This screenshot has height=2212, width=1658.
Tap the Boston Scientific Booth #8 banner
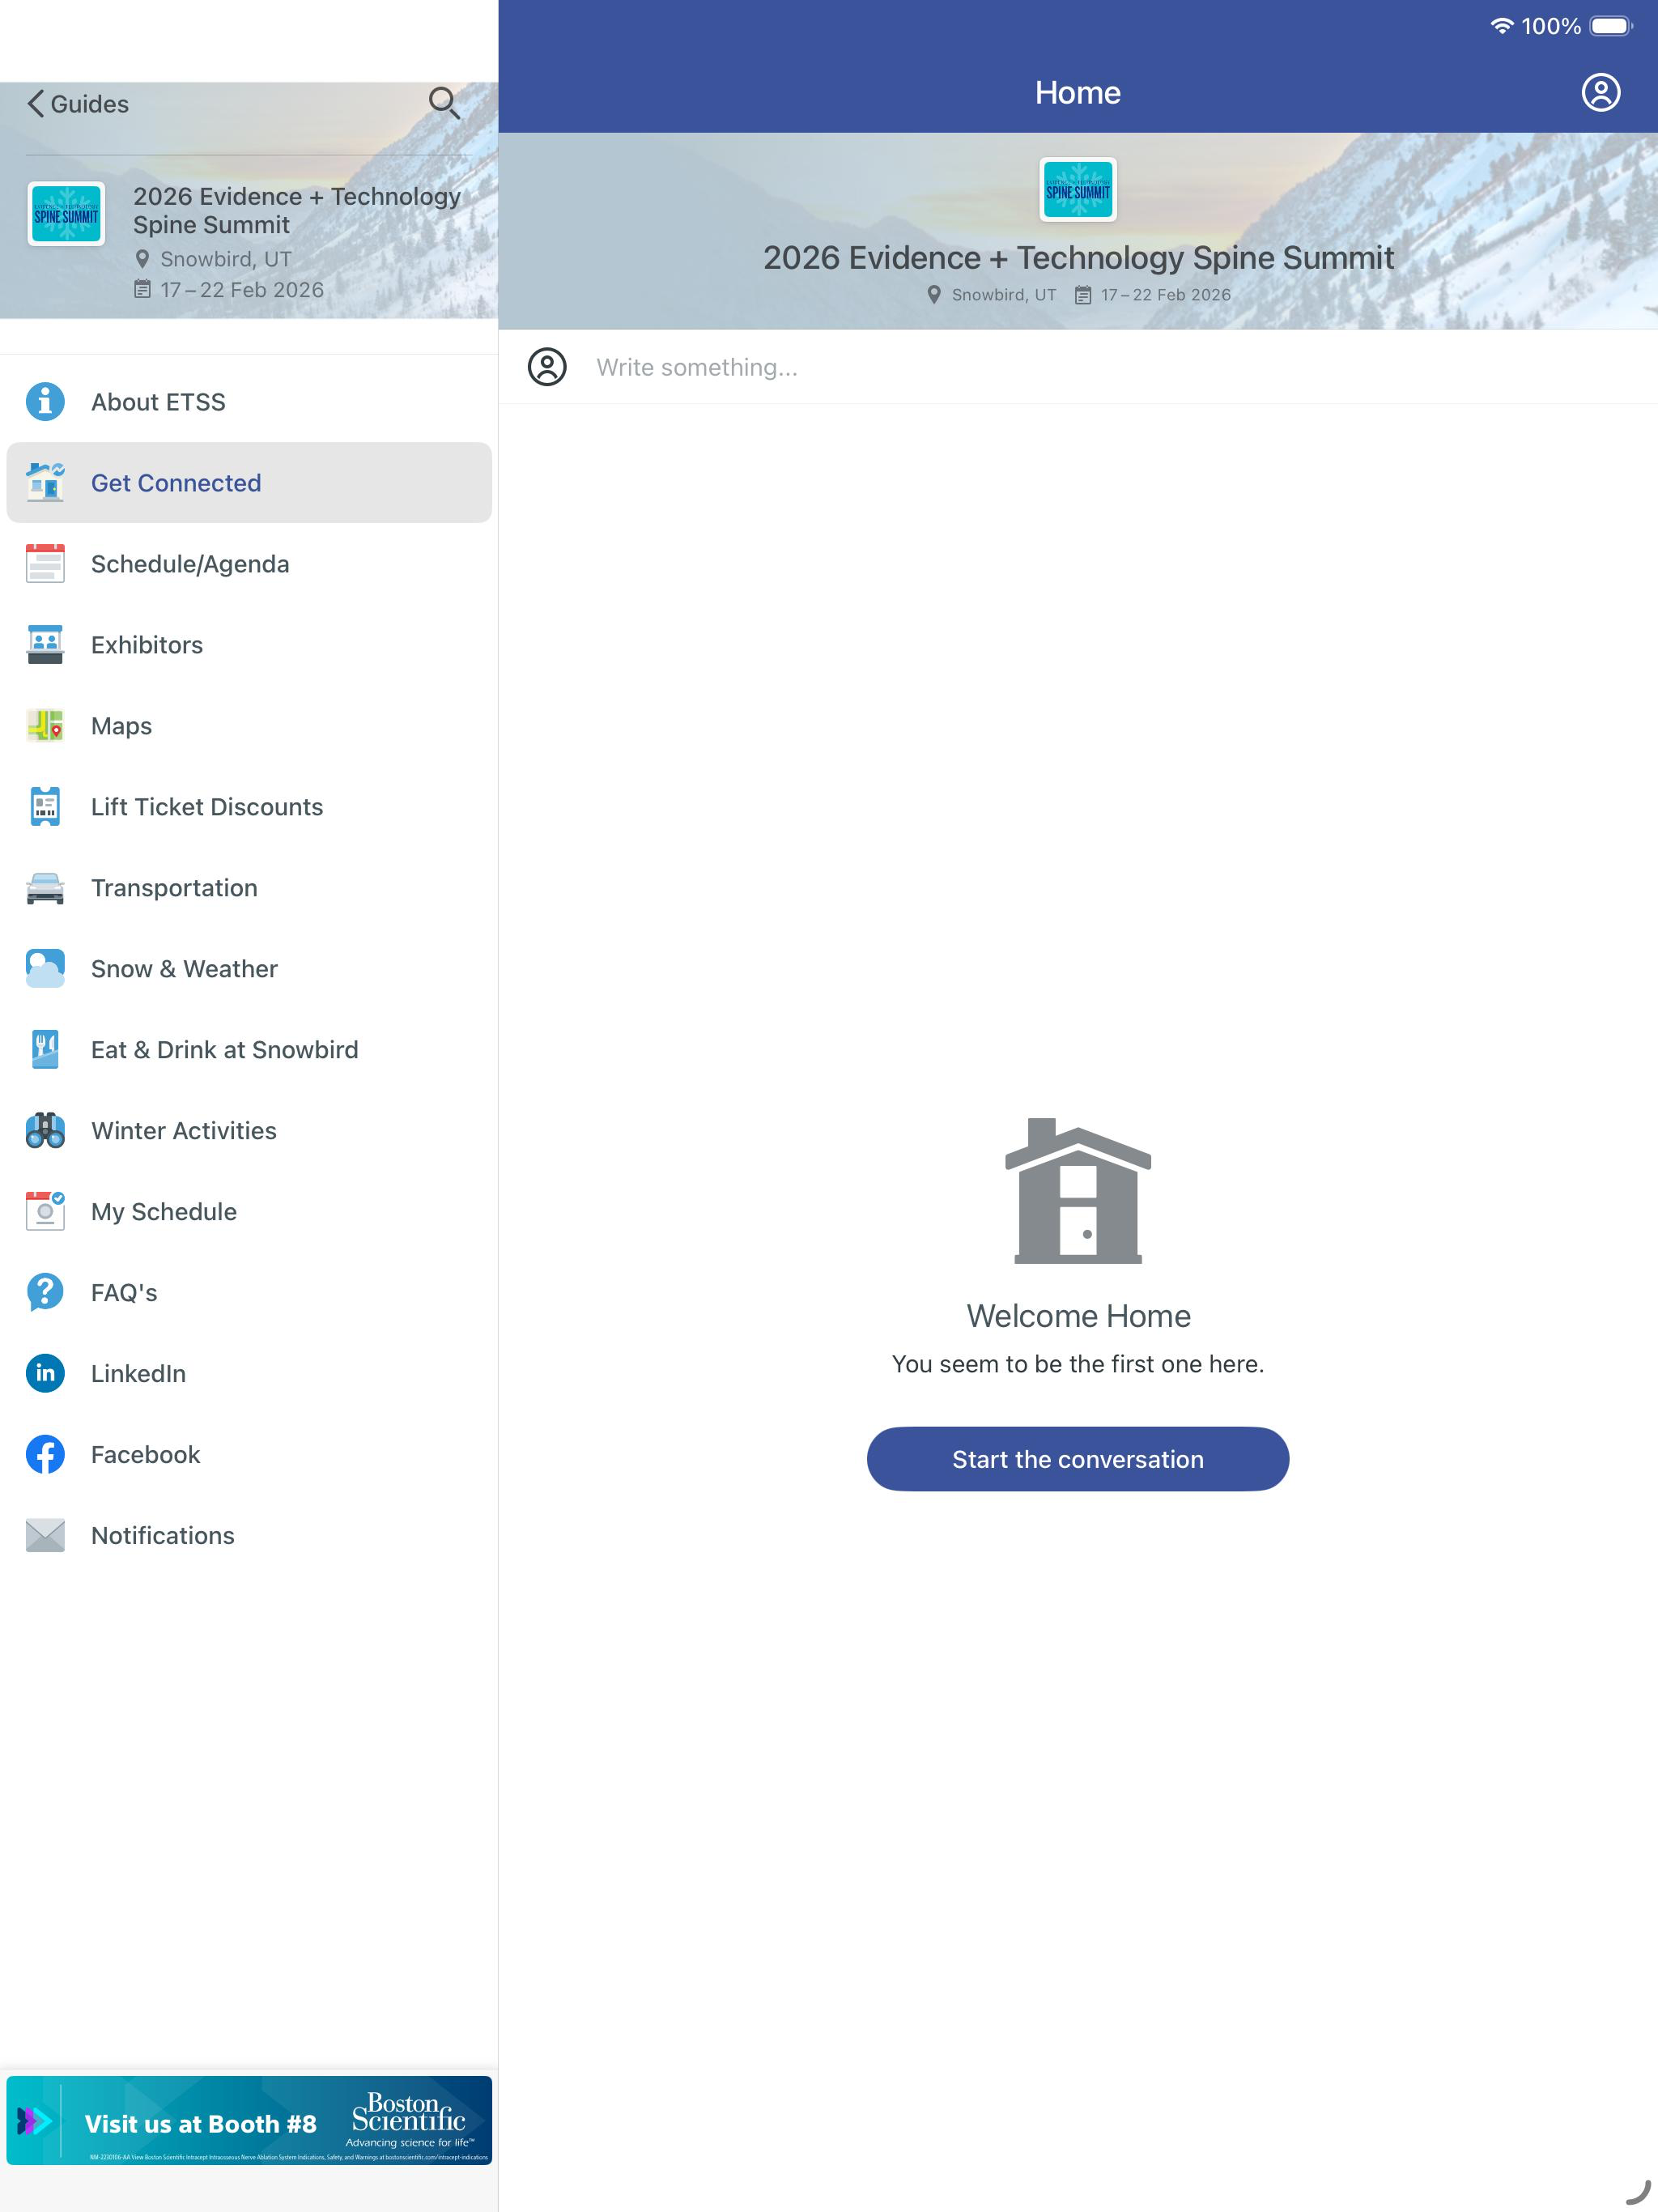(249, 2121)
